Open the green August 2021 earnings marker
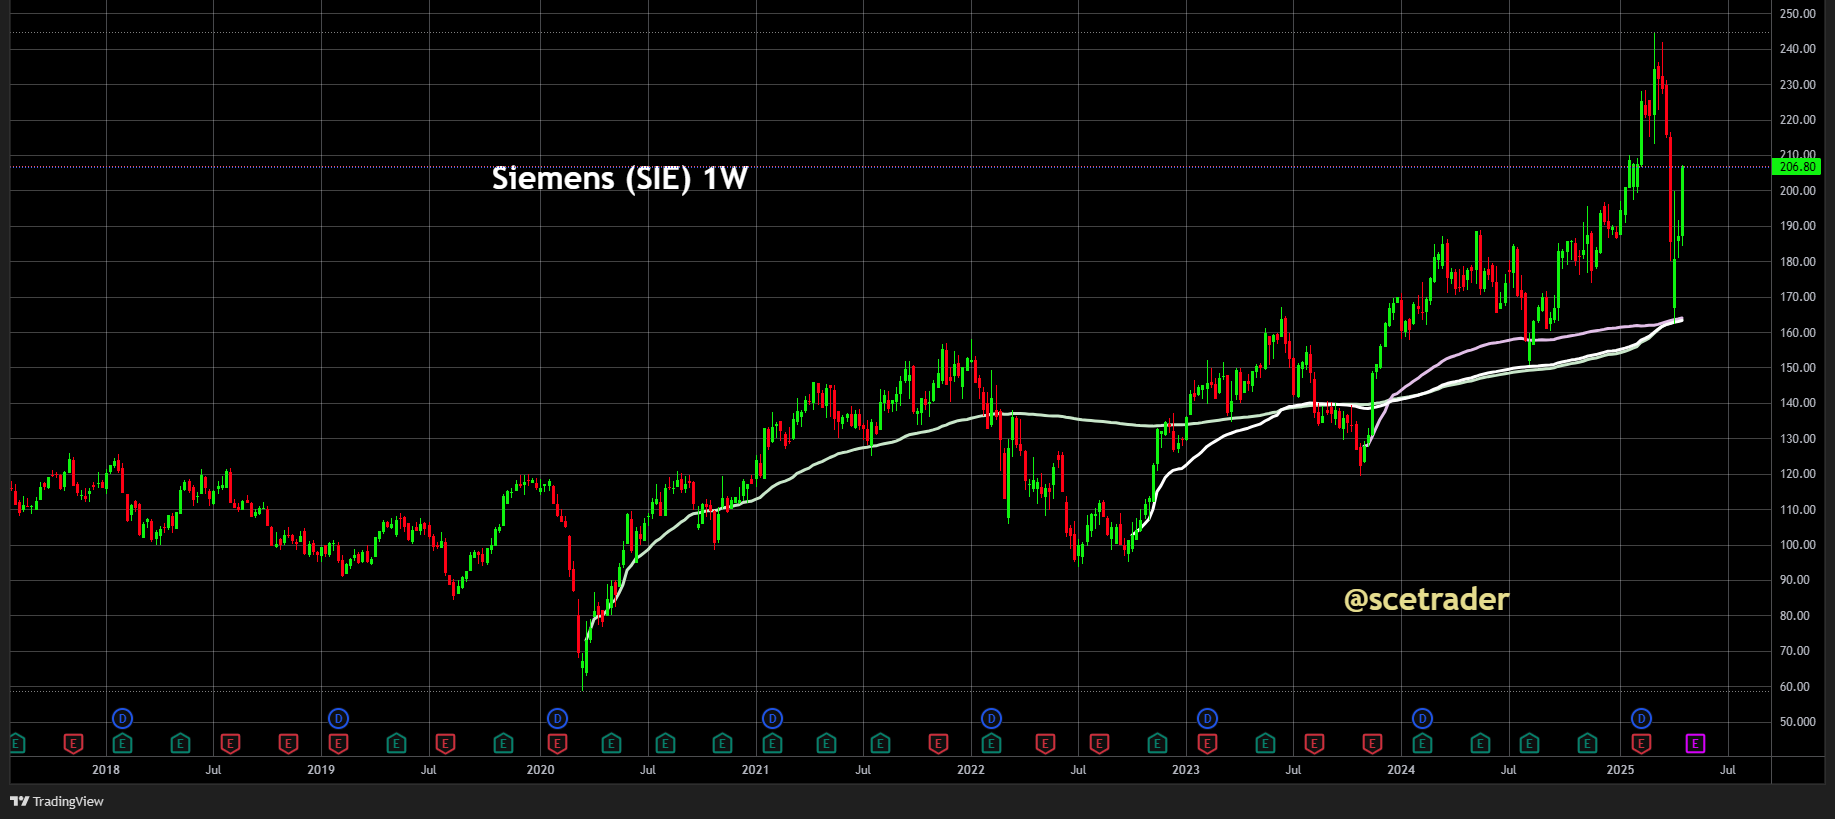The width and height of the screenshot is (1835, 819). click(x=880, y=743)
